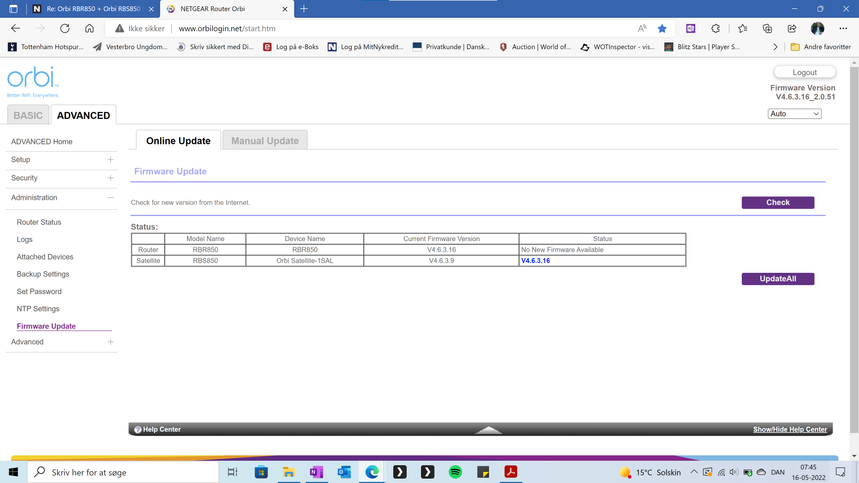
Task: Switch to the BASIC tab
Action: (x=28, y=115)
